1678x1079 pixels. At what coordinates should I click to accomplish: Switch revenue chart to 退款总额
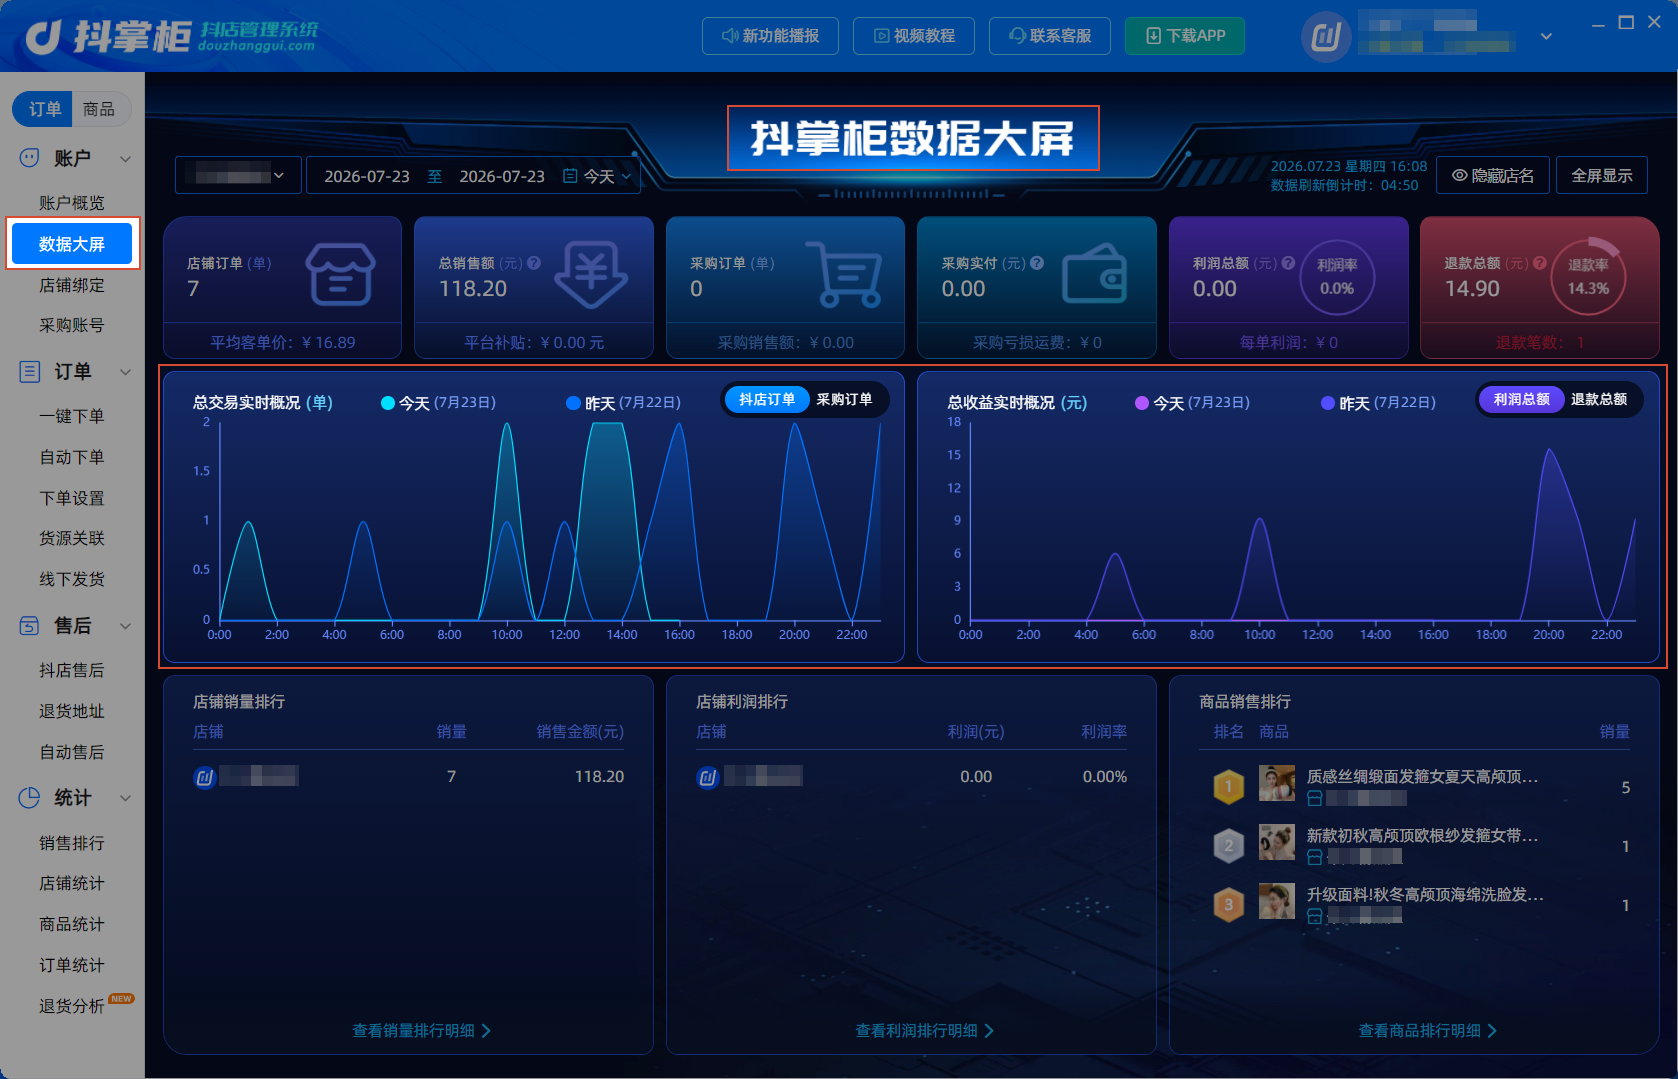(x=1599, y=399)
